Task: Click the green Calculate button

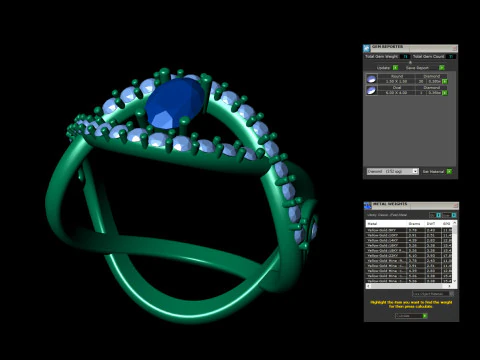Action: 425,316
